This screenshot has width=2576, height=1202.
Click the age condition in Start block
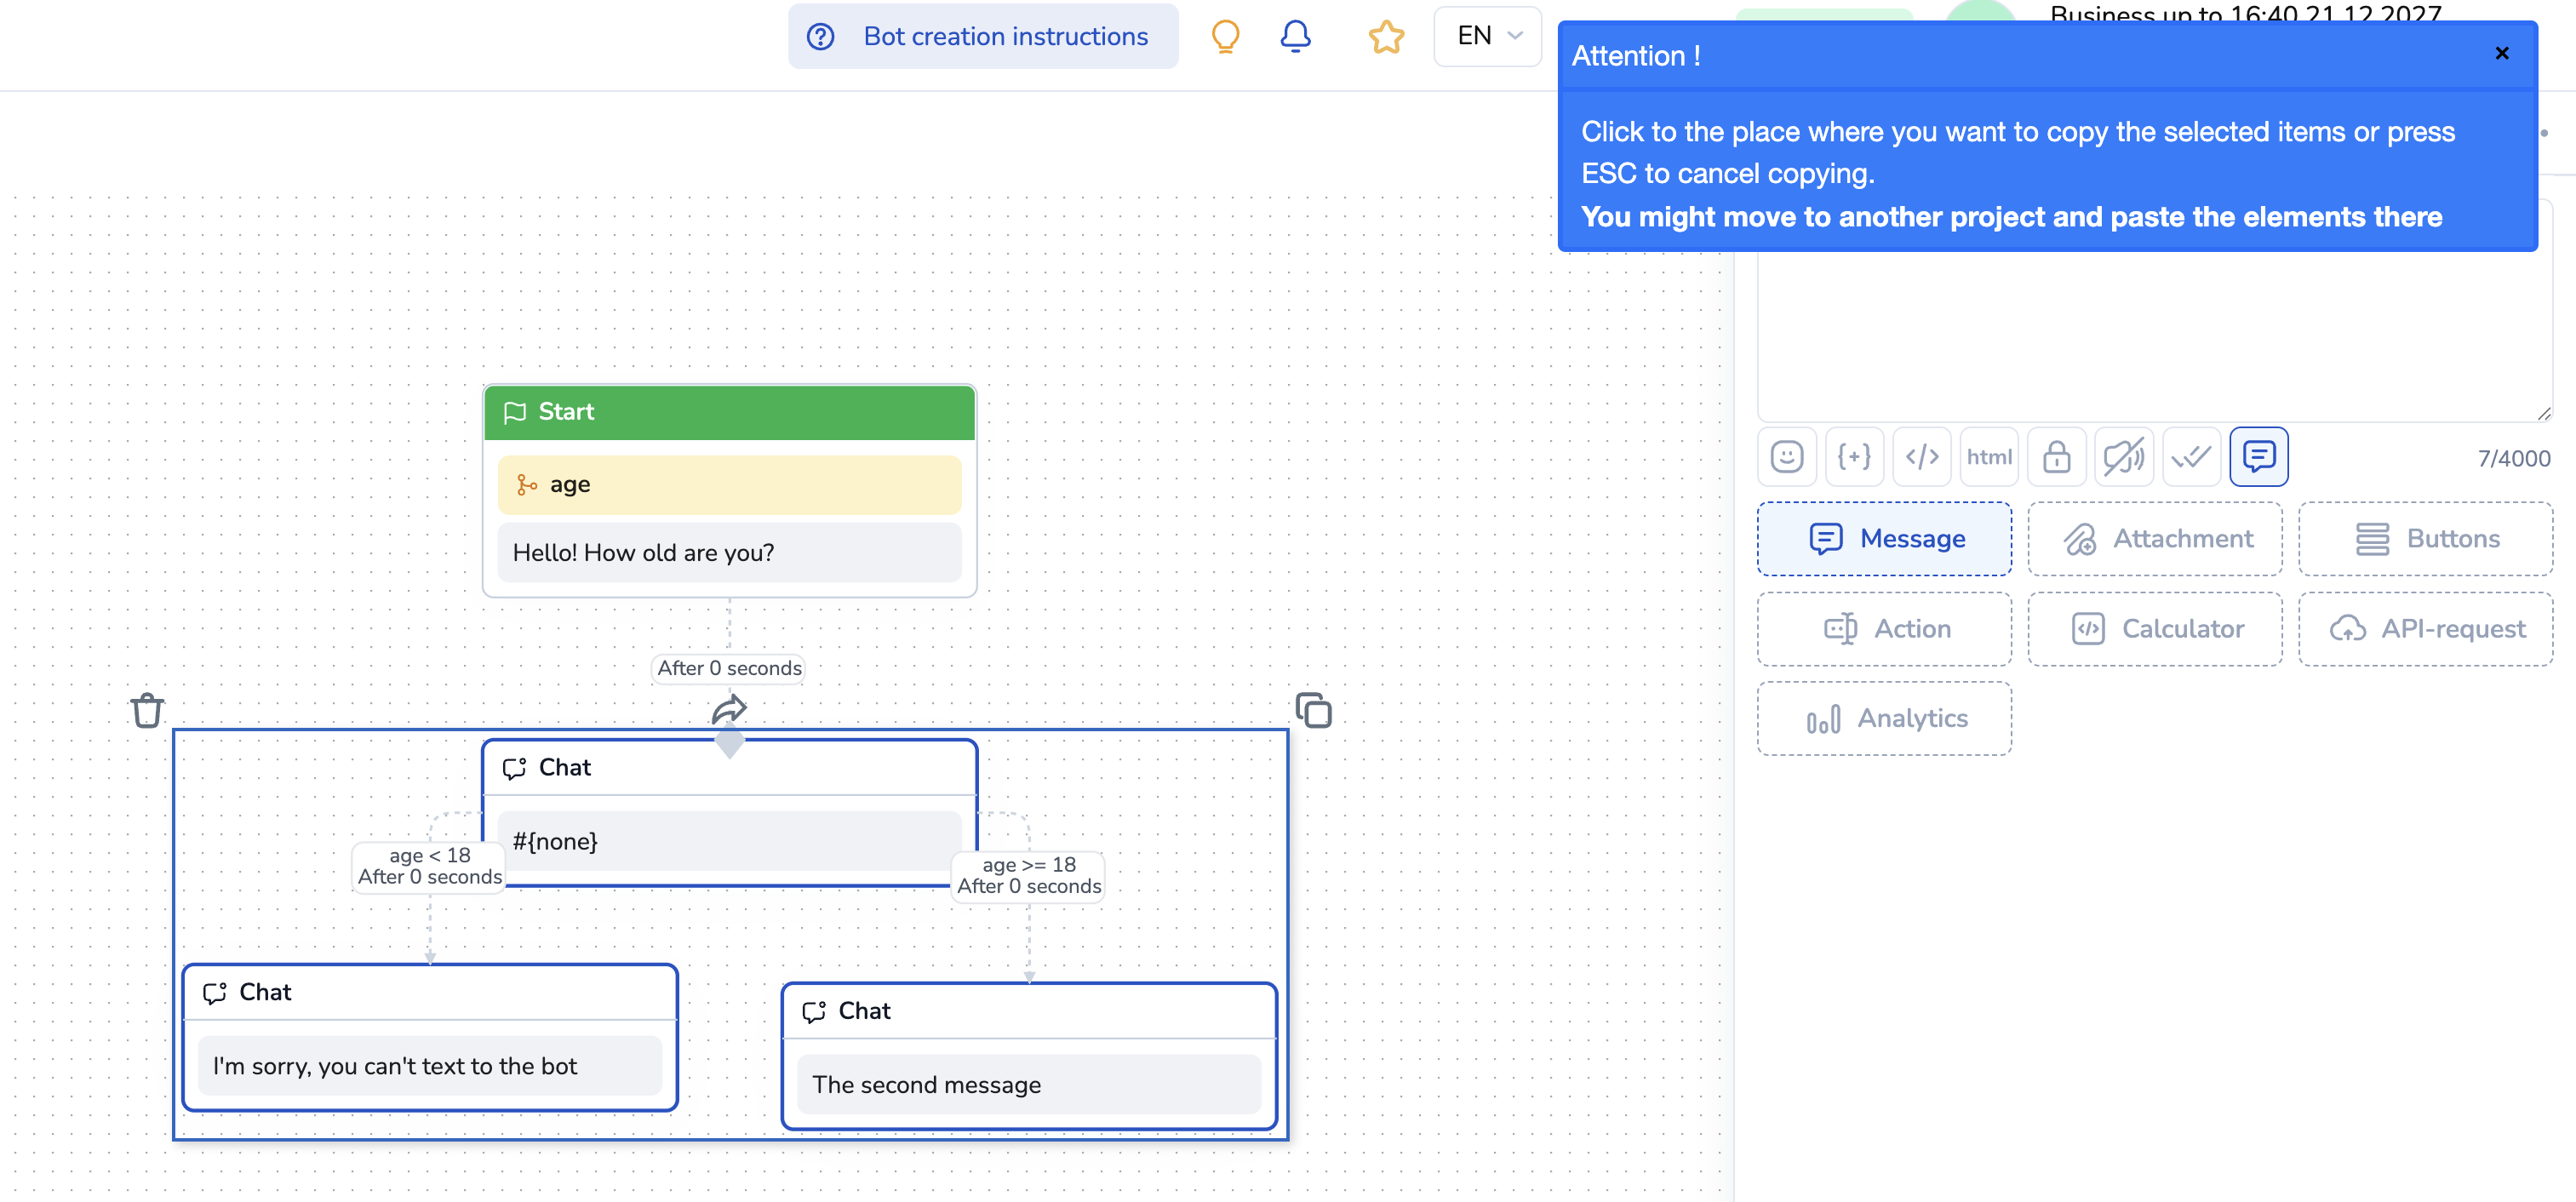[729, 485]
